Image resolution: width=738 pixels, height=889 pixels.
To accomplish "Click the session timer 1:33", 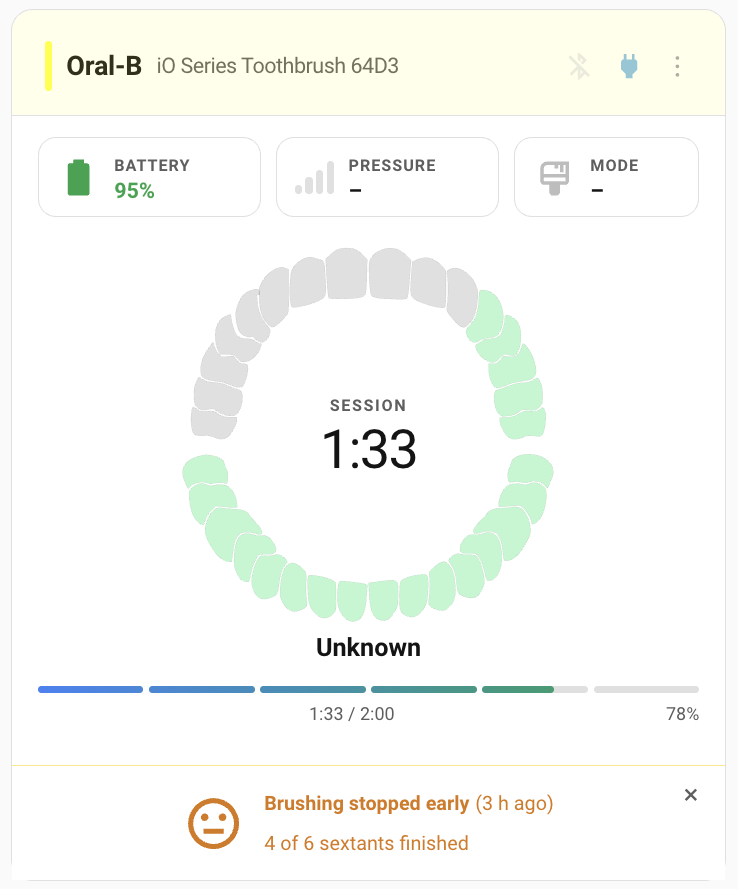I will 369,449.
